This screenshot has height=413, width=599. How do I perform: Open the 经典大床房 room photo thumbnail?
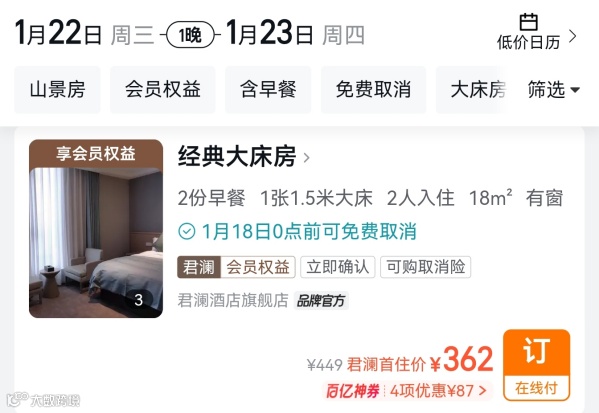pos(96,228)
